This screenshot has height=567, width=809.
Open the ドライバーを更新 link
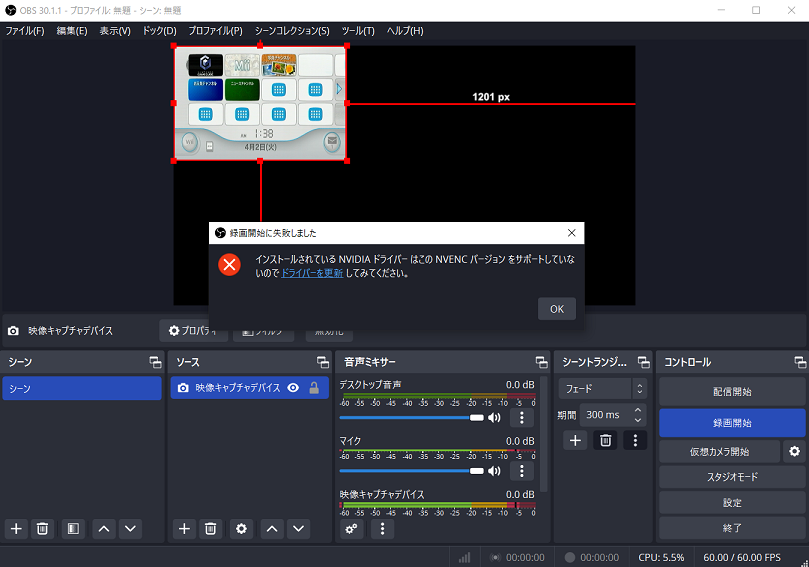click(312, 273)
